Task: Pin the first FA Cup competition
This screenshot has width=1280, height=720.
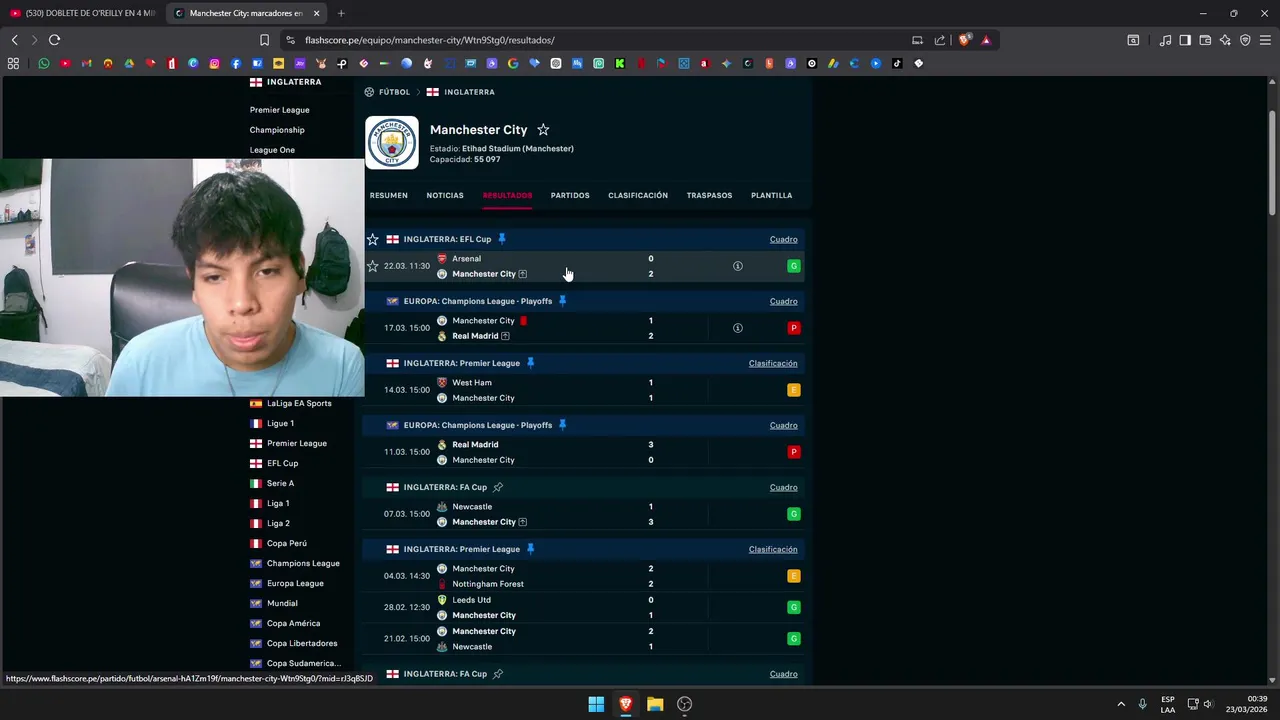Action: point(498,487)
